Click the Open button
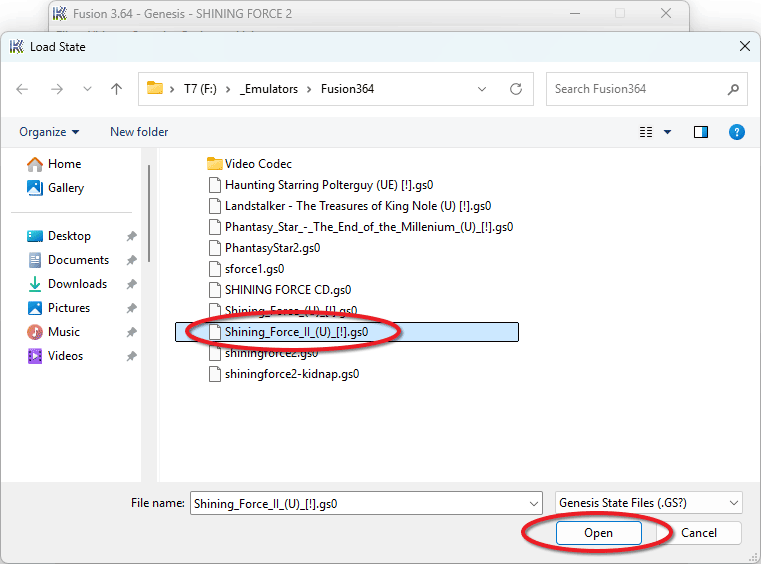Image resolution: width=761 pixels, height=564 pixels. [598, 533]
